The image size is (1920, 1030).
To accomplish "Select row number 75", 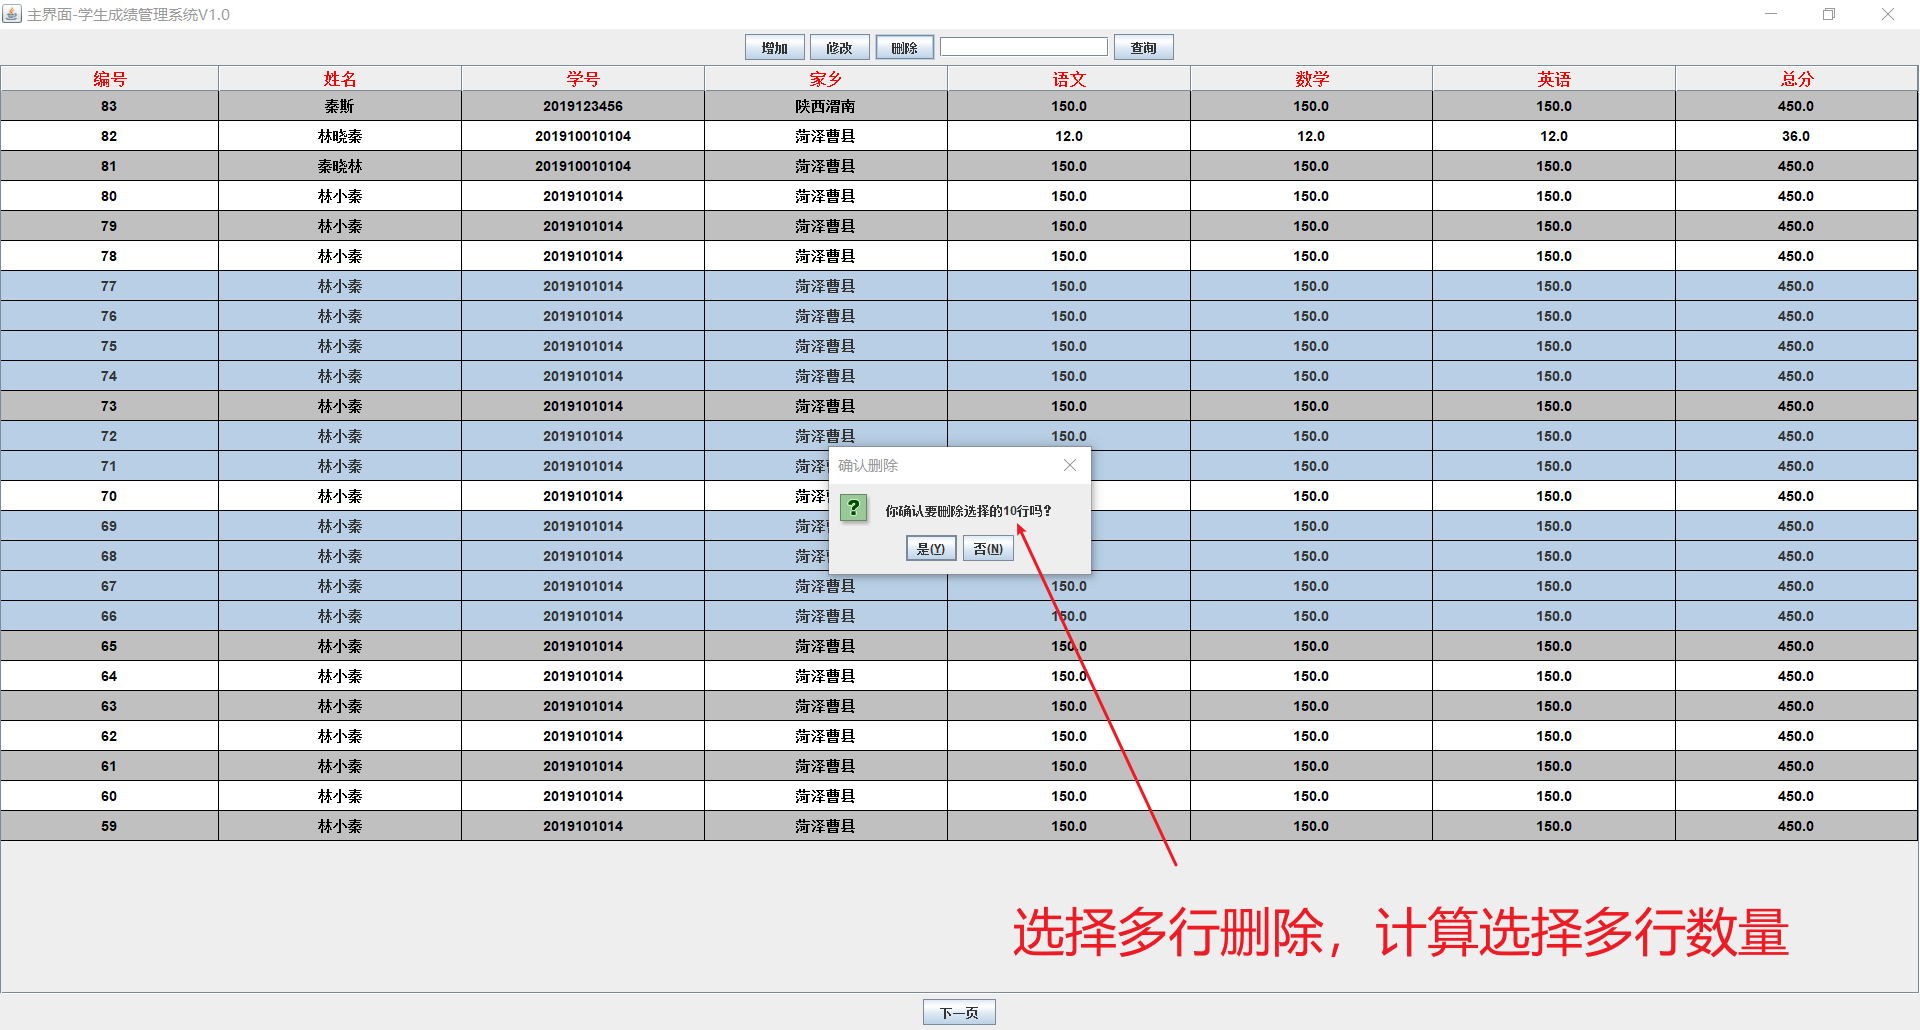I will coord(109,346).
